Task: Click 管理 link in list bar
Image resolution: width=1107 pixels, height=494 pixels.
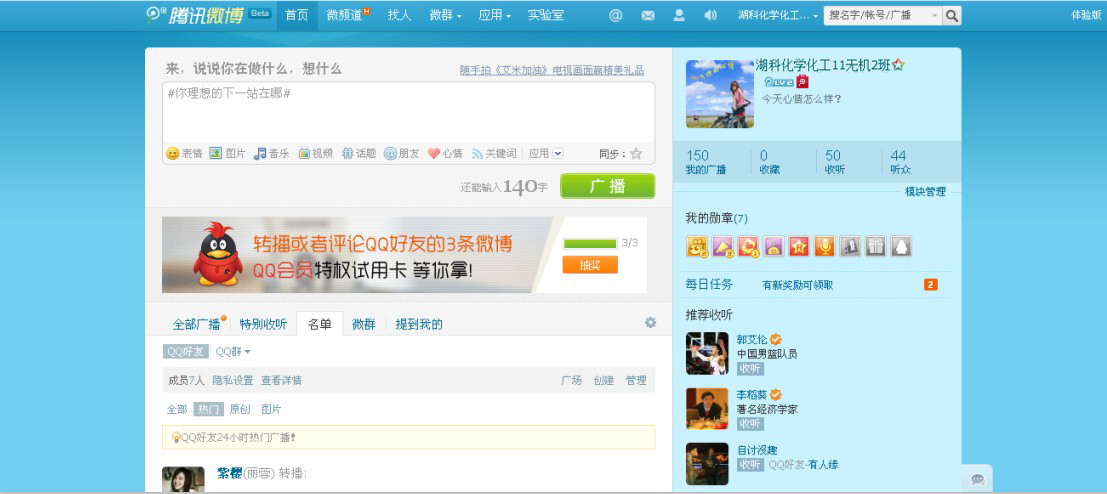Action: pos(636,380)
